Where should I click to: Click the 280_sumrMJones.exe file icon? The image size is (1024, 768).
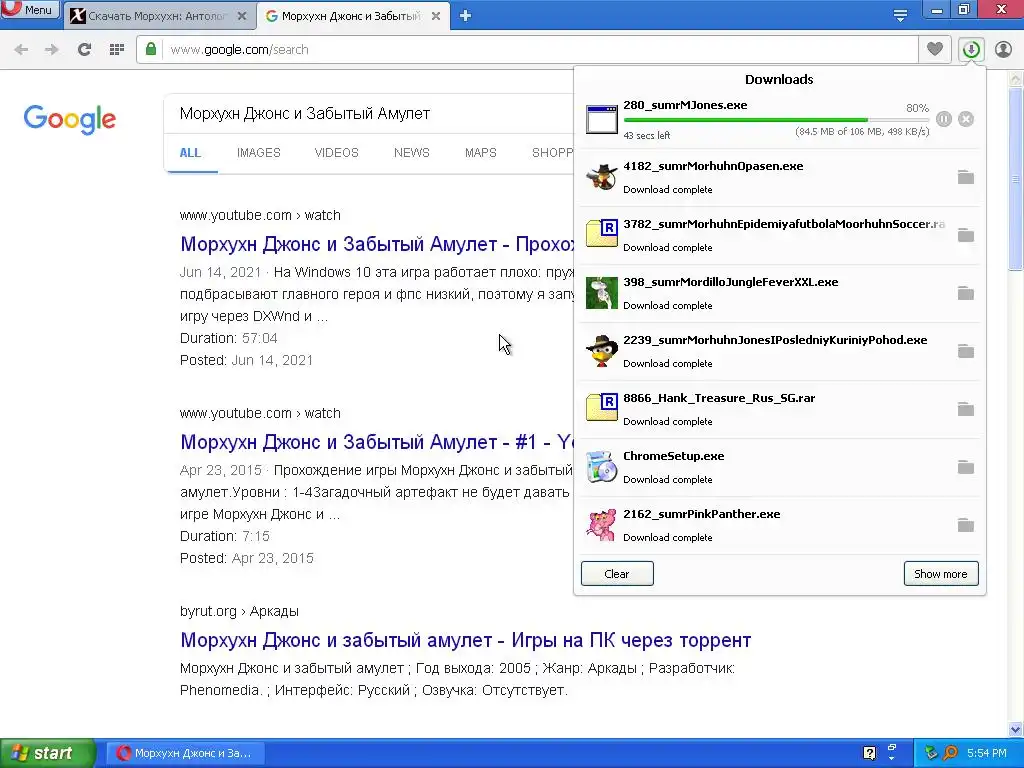tap(601, 119)
